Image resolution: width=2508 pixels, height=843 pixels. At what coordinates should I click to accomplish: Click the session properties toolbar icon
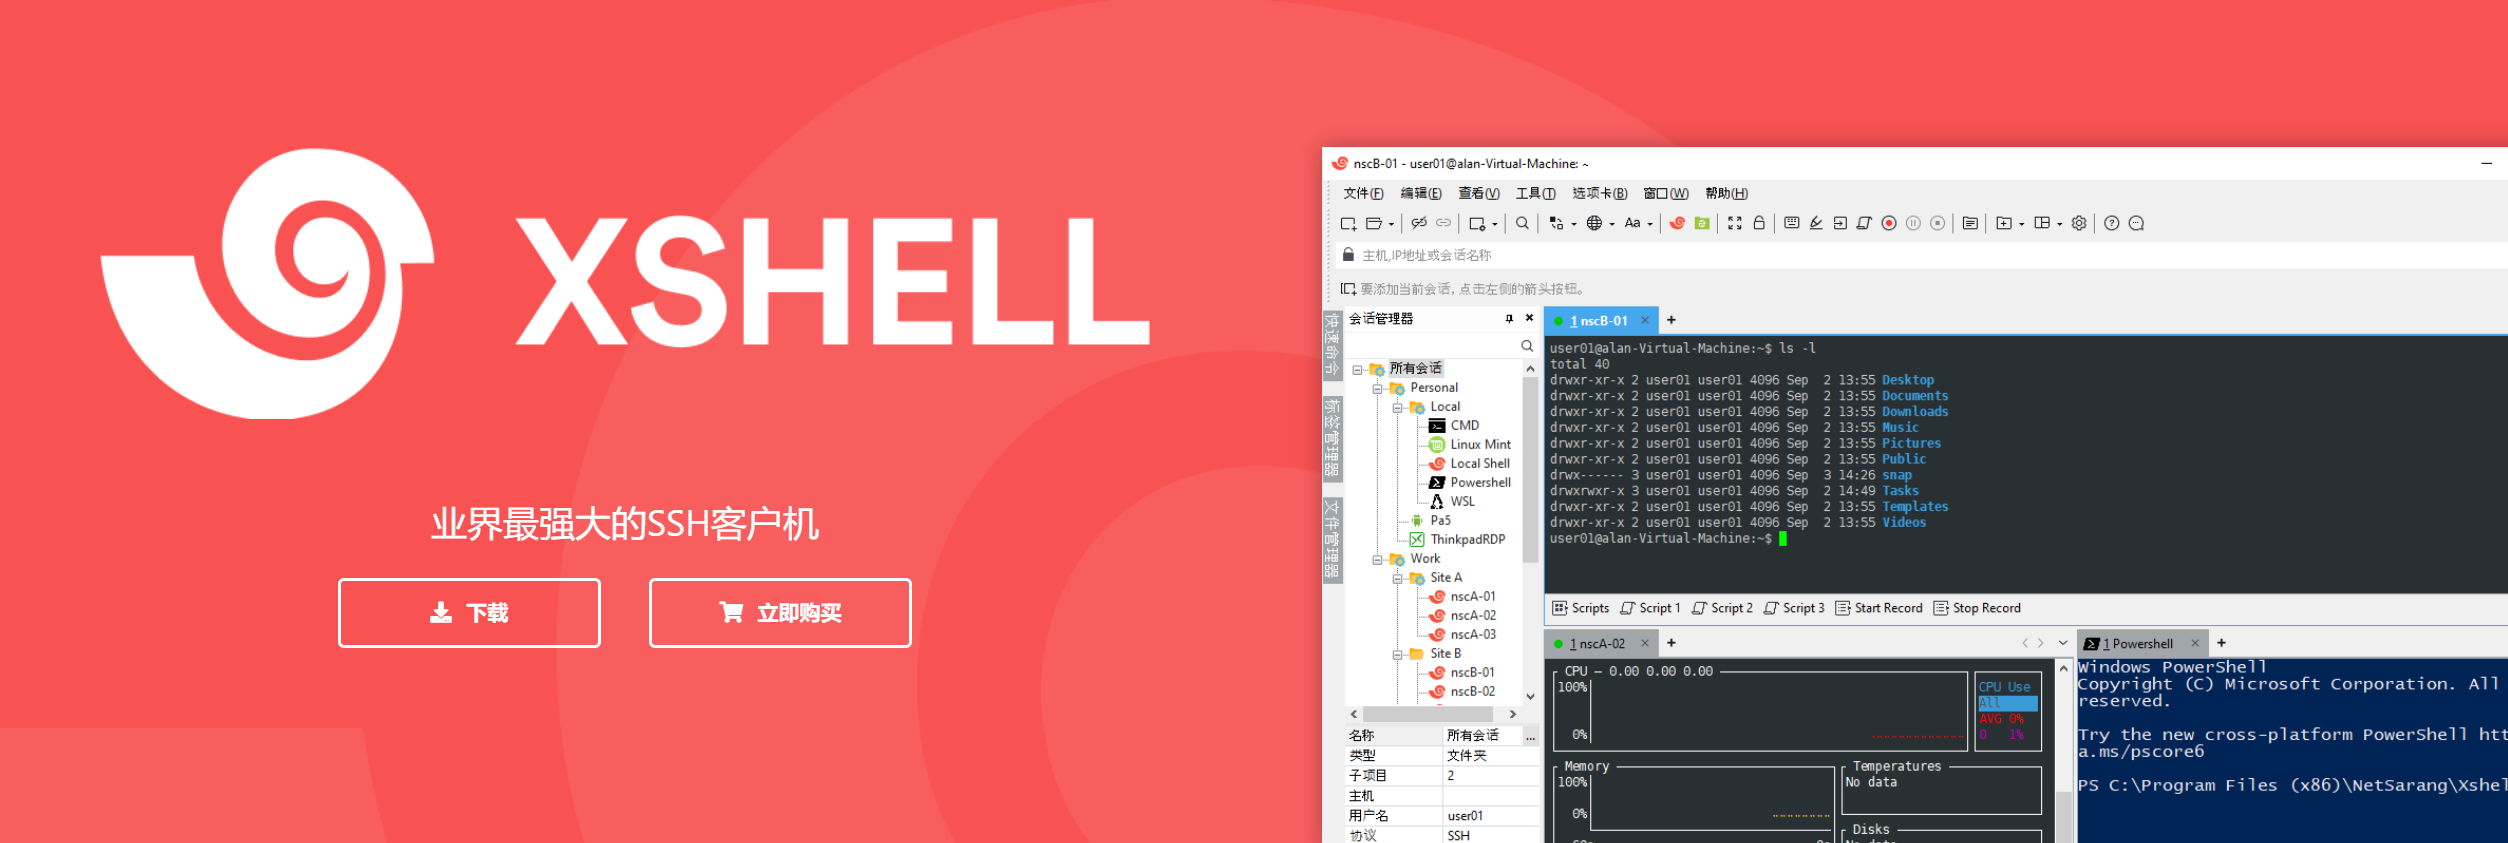point(1477,224)
